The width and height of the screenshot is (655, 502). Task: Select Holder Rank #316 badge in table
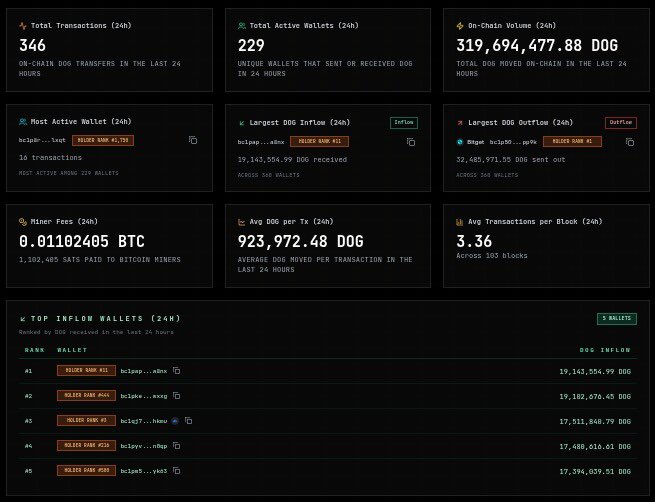click(x=86, y=445)
